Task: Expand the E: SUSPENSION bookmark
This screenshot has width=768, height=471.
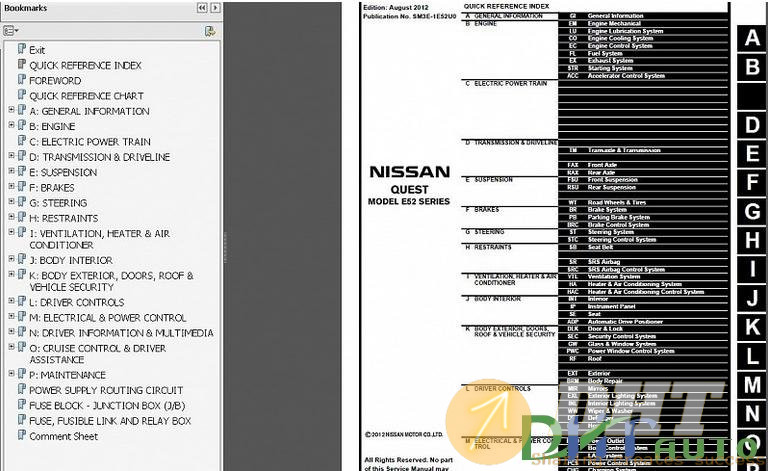Action: pos(11,171)
